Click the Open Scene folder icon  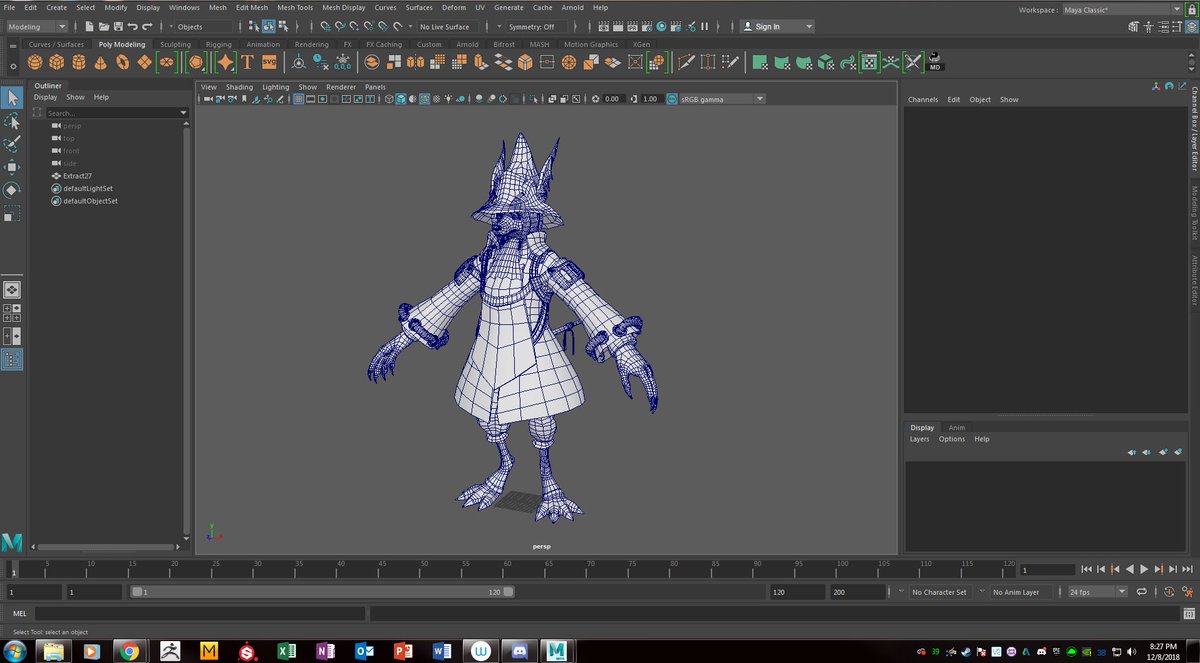point(104,26)
